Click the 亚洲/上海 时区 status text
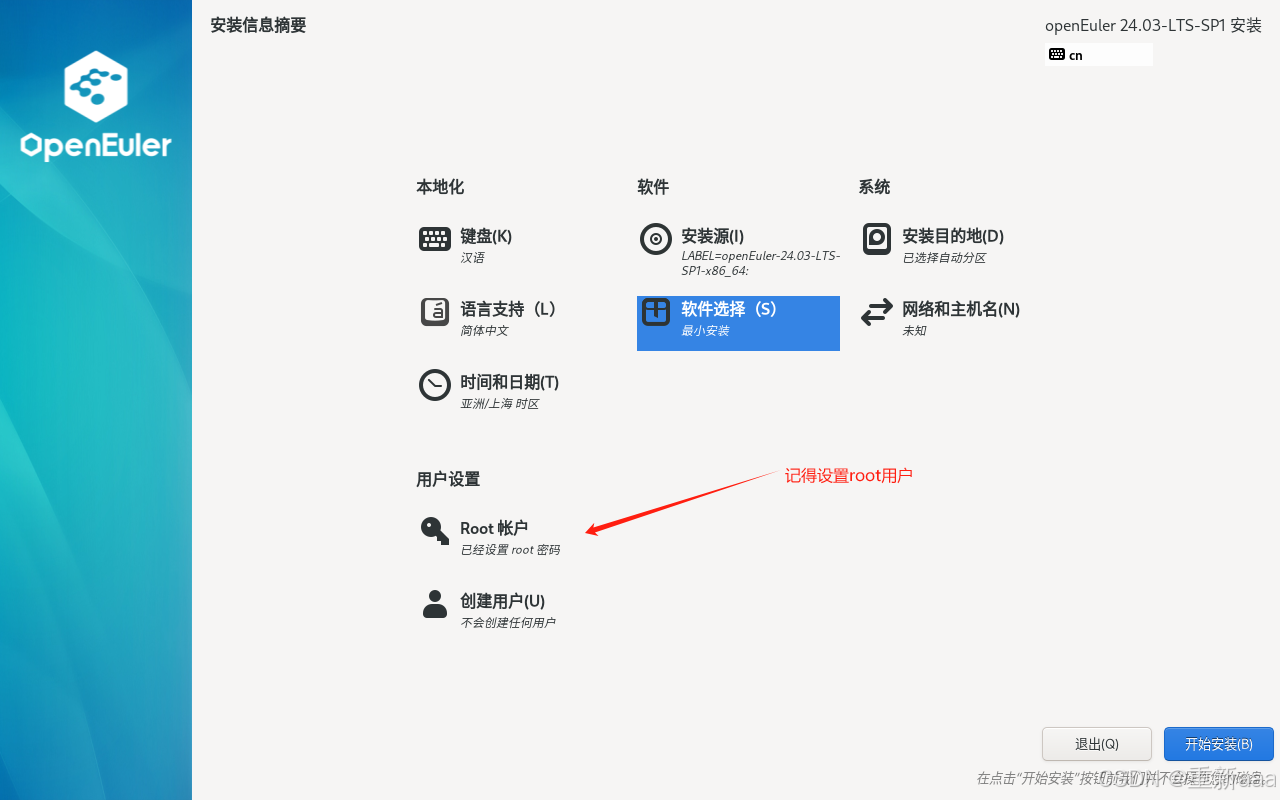 [x=499, y=404]
